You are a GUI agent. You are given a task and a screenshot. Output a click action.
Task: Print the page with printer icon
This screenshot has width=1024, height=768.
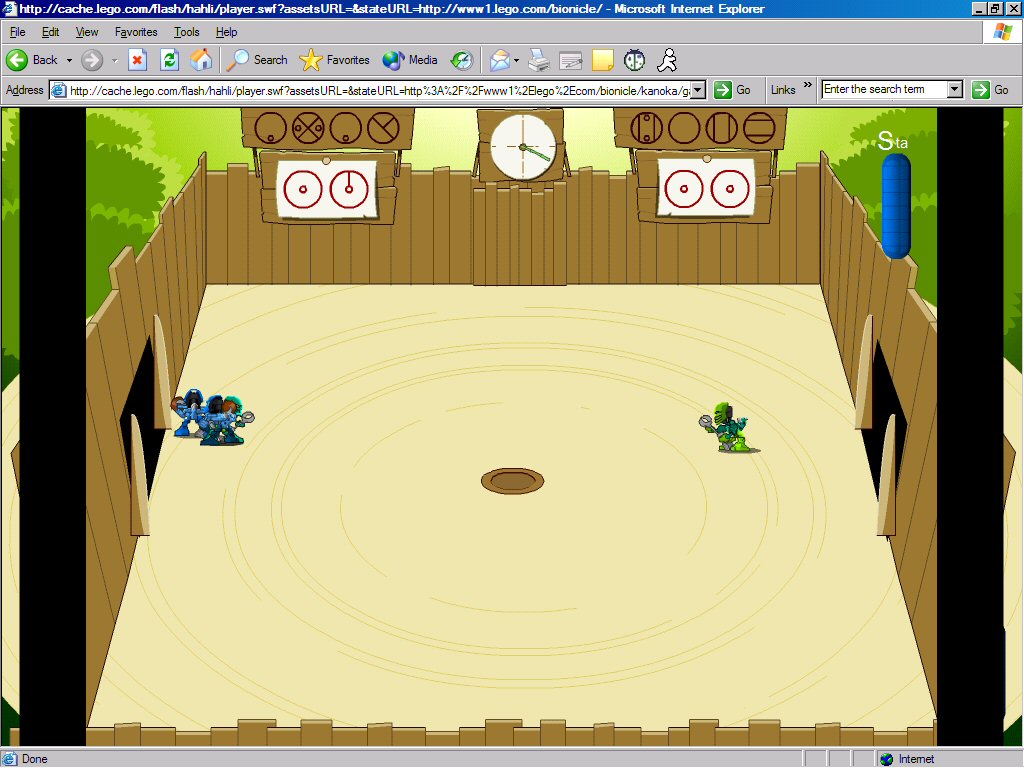click(x=539, y=60)
